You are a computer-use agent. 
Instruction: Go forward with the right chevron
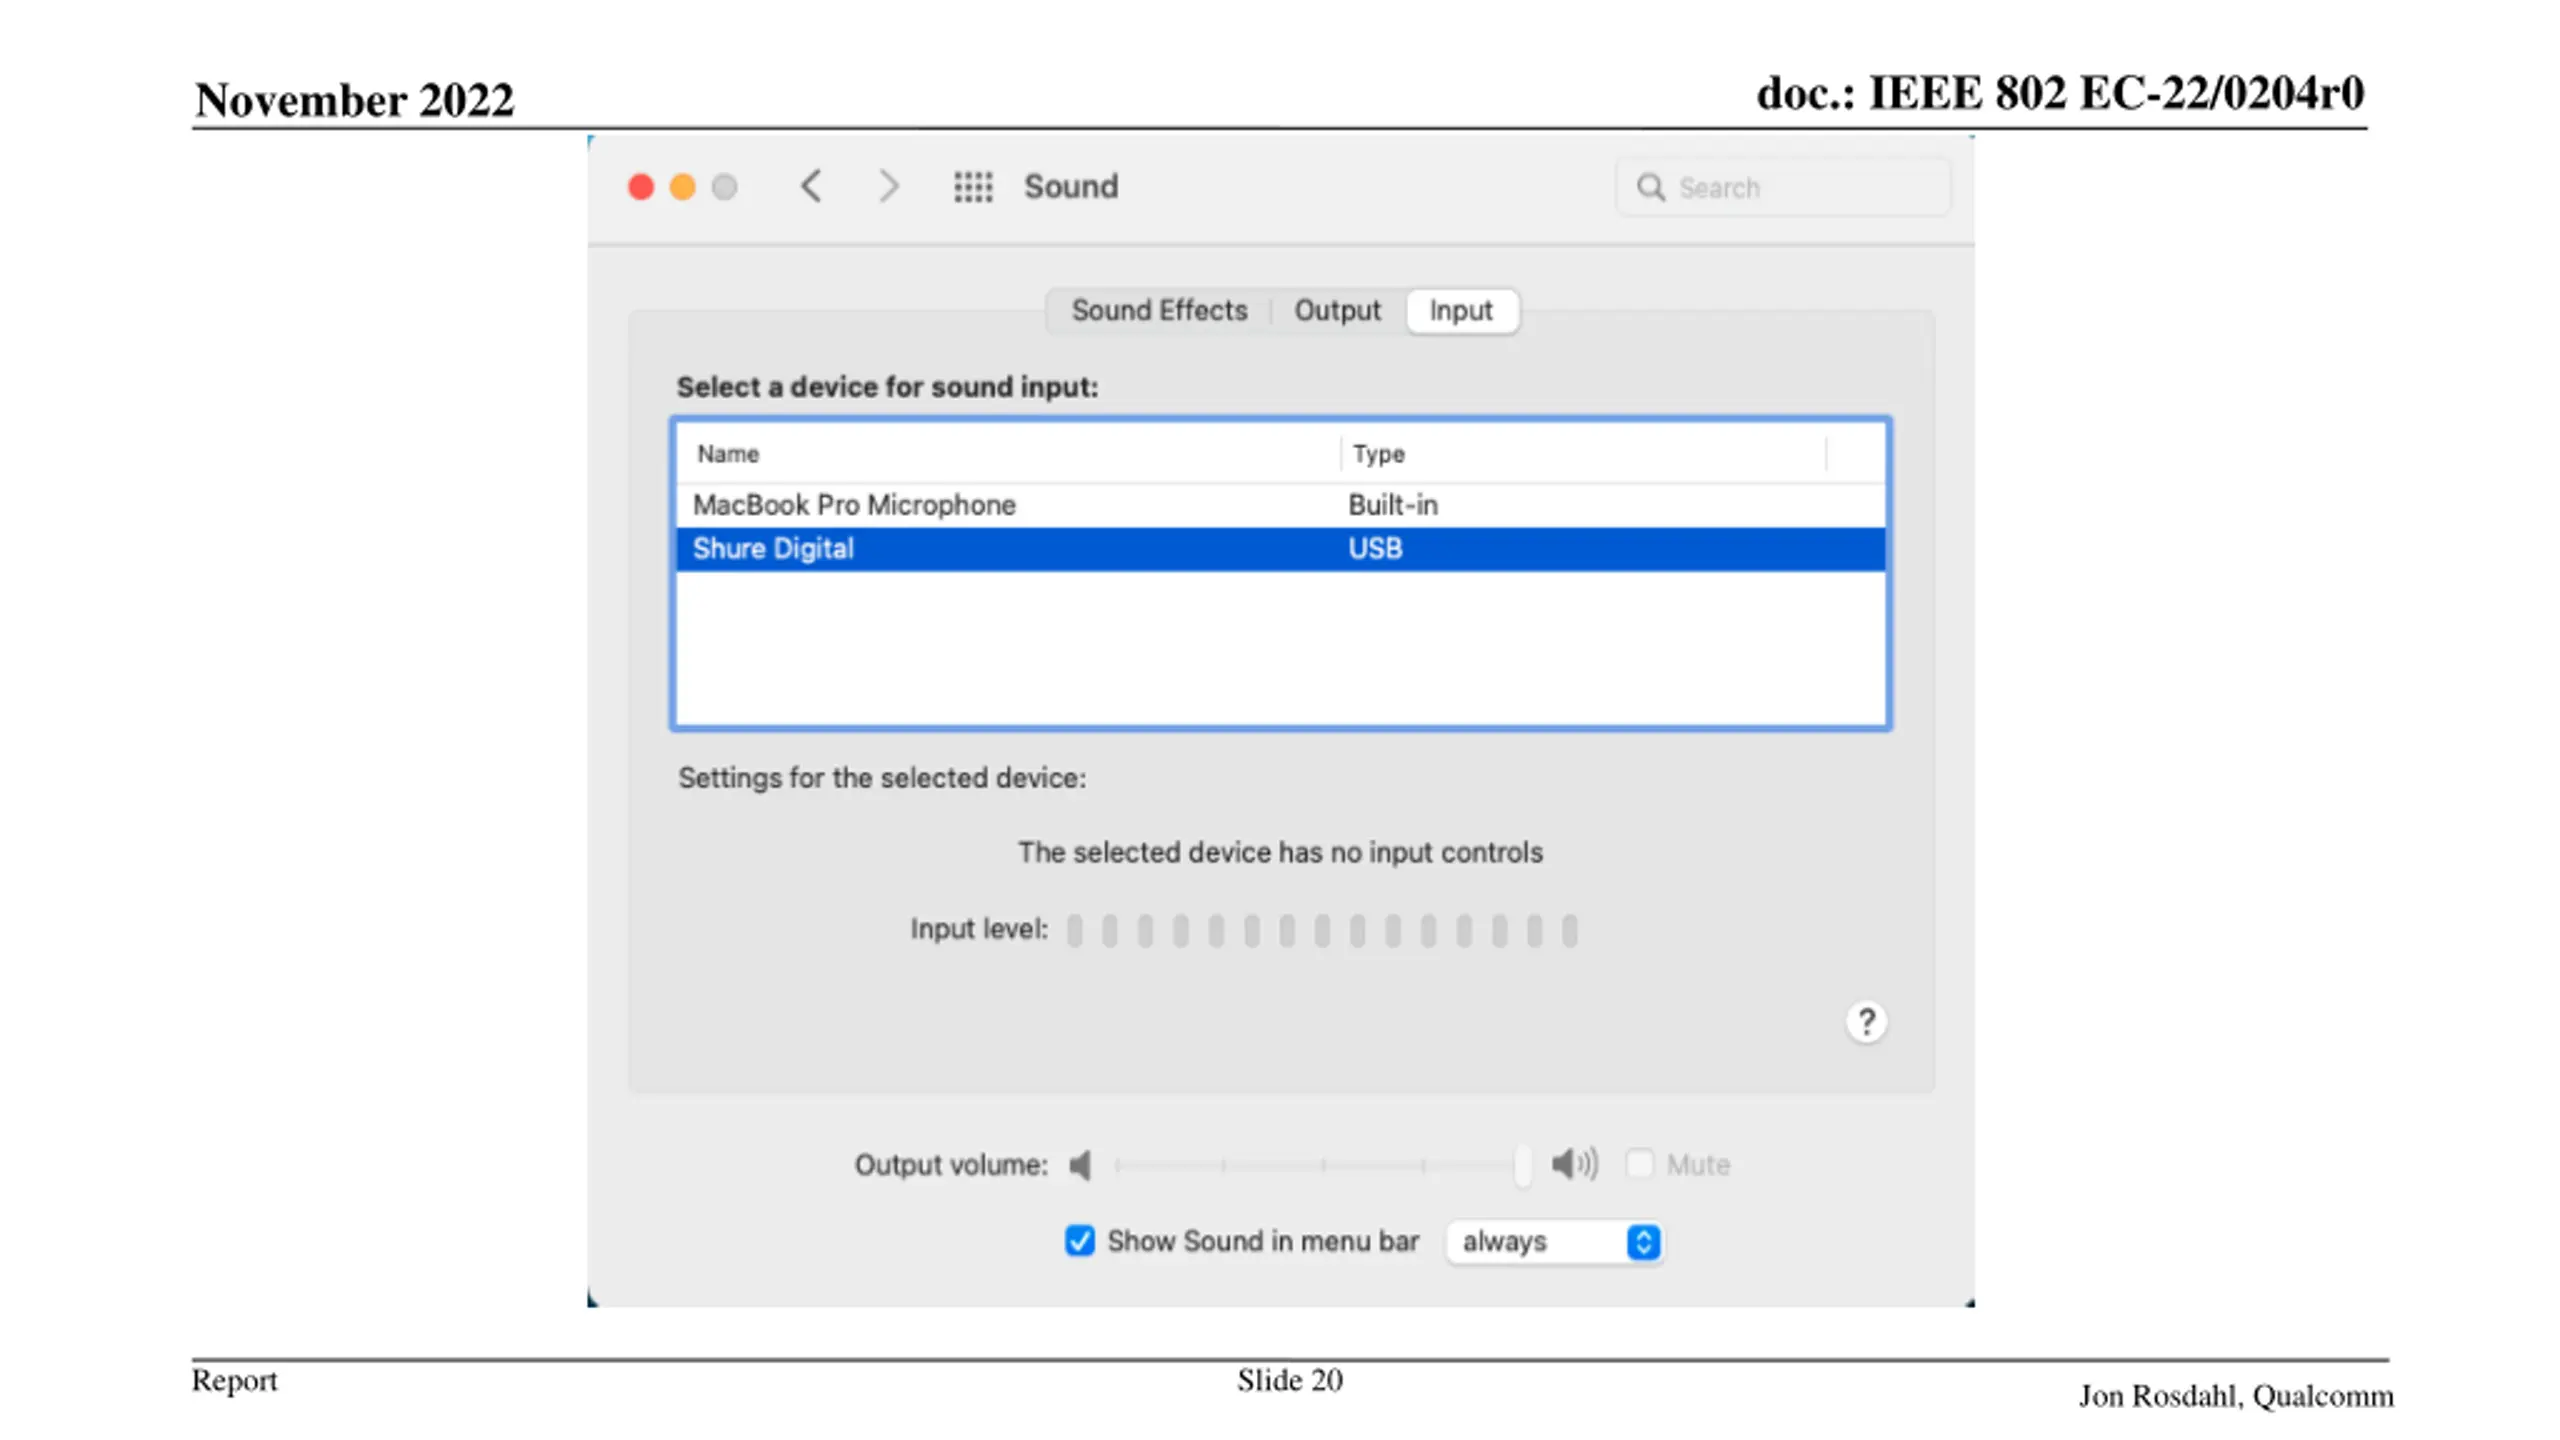(x=888, y=186)
